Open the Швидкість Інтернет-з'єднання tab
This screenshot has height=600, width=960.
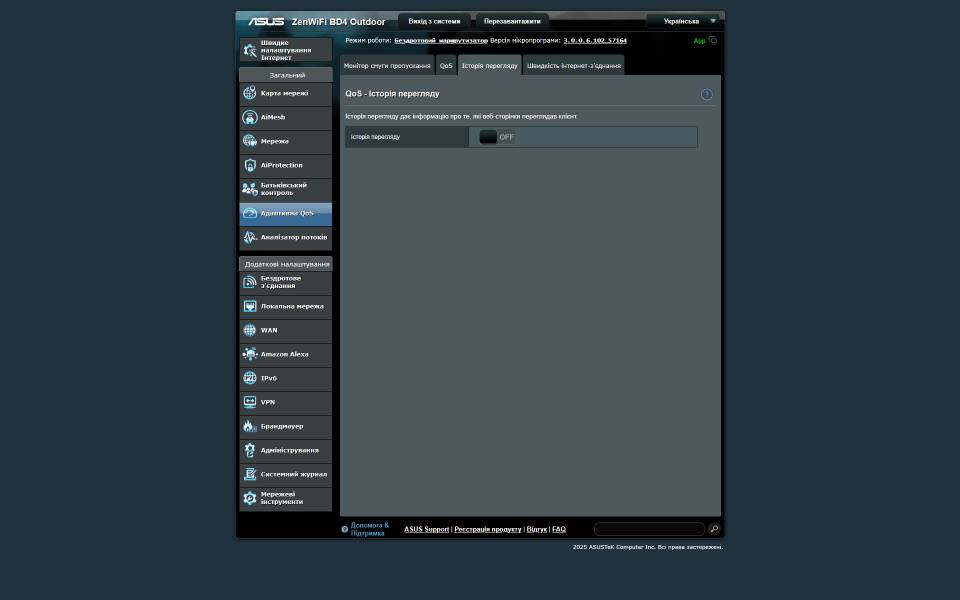click(x=574, y=66)
